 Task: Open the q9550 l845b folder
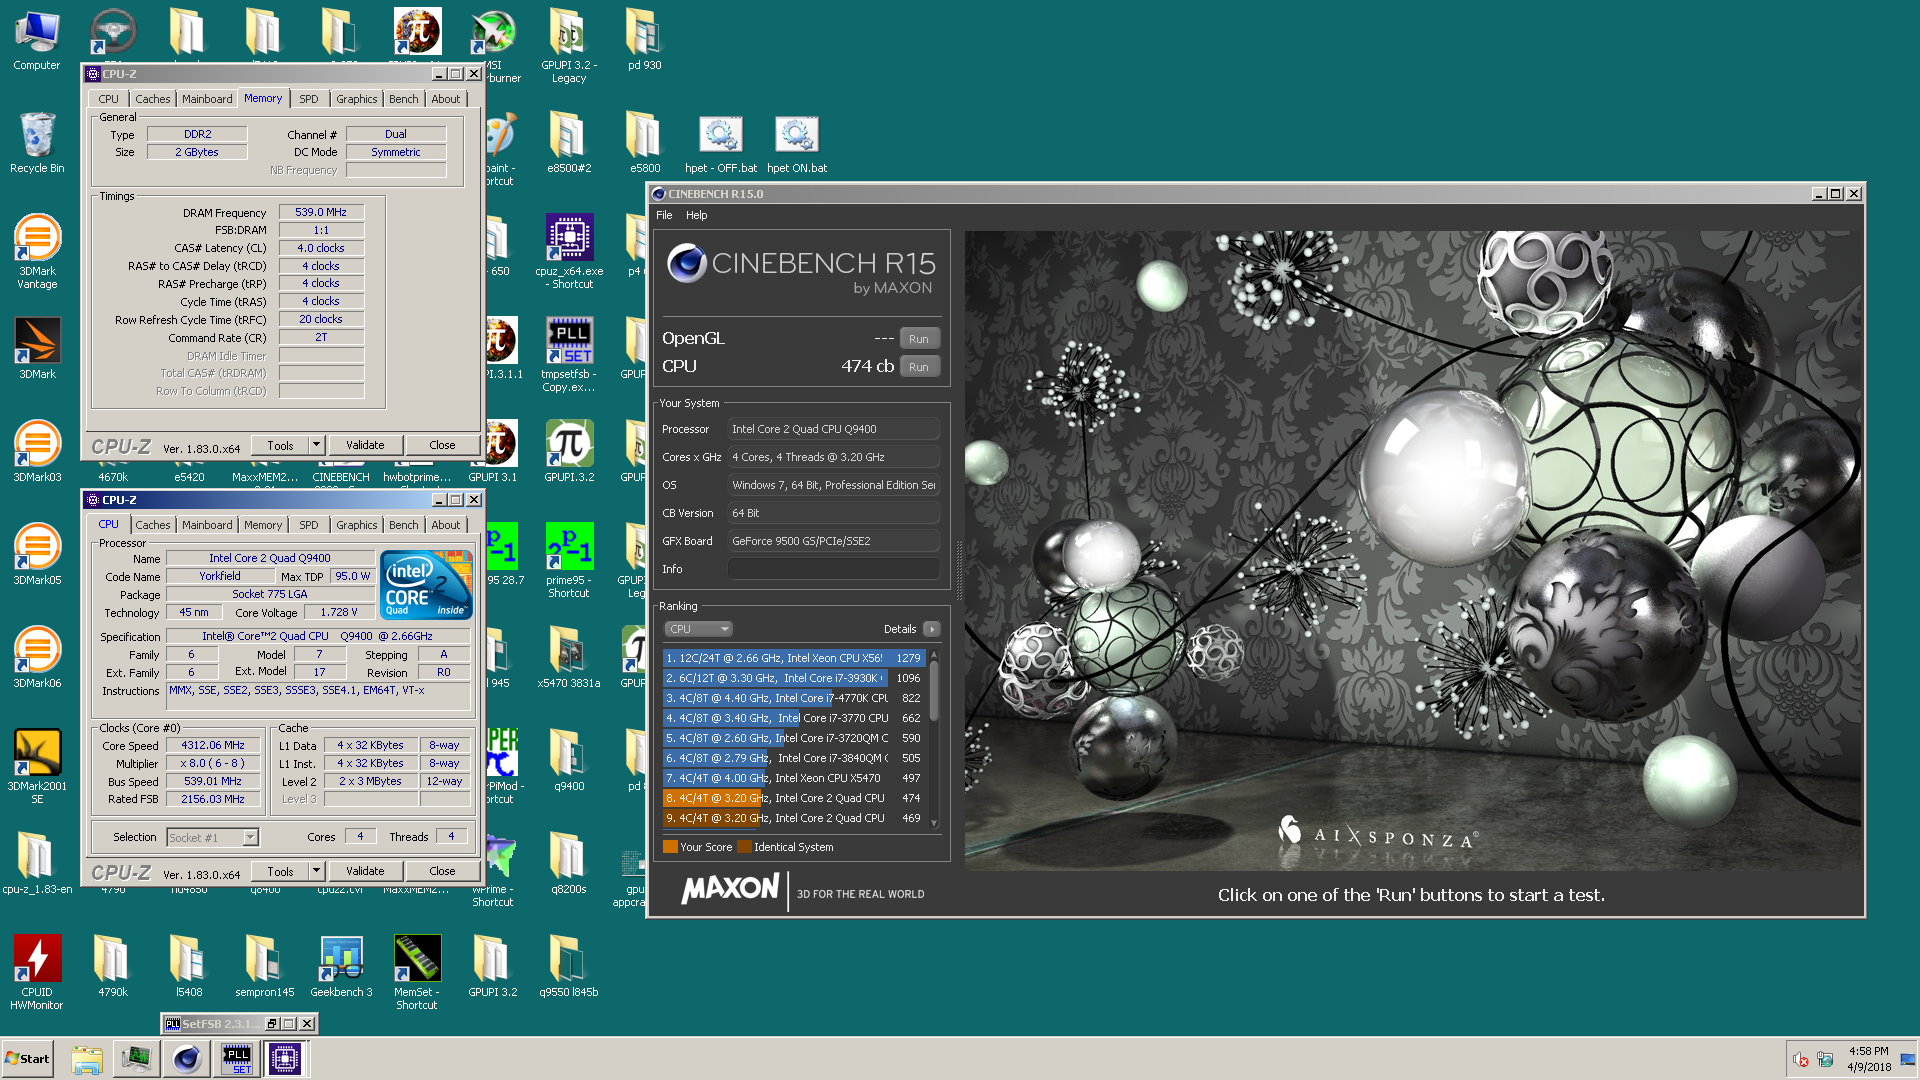[x=569, y=966]
